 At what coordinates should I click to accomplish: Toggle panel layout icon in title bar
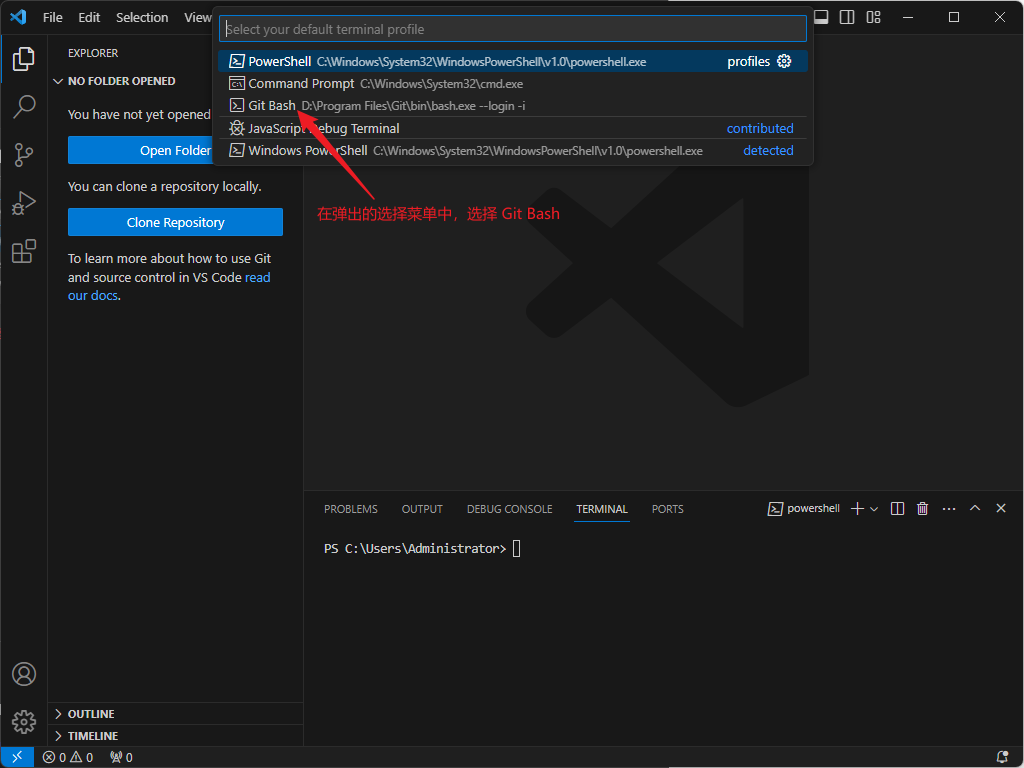822,17
